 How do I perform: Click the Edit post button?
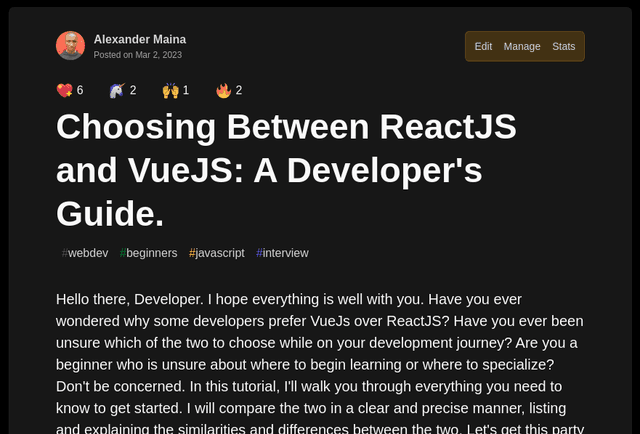pyautogui.click(x=483, y=47)
